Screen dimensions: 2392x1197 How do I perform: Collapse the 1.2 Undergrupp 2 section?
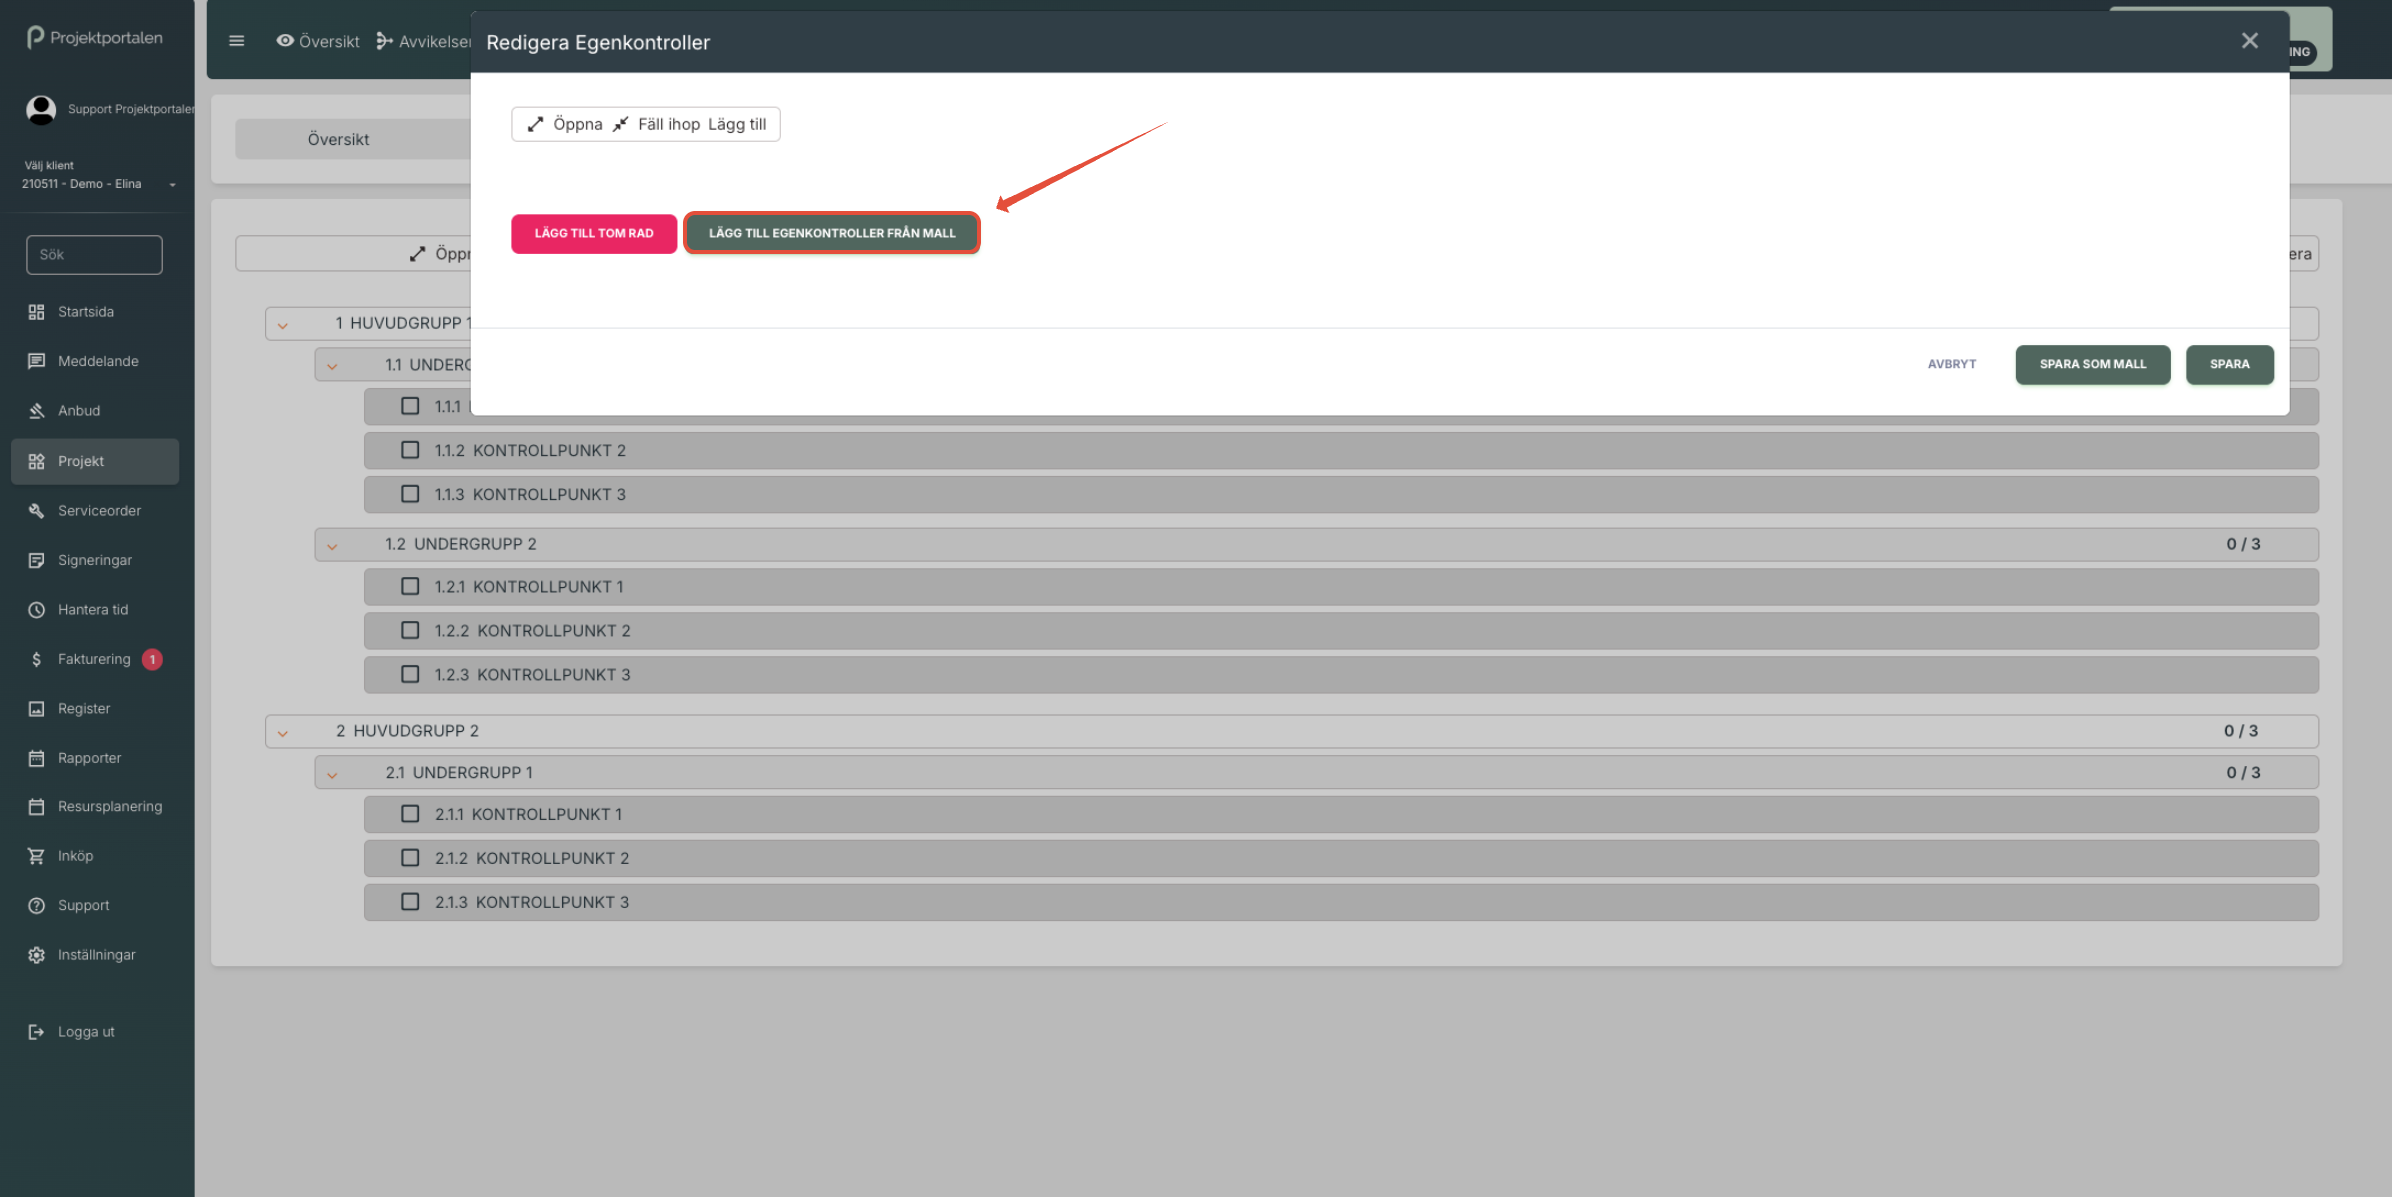pos(332,545)
